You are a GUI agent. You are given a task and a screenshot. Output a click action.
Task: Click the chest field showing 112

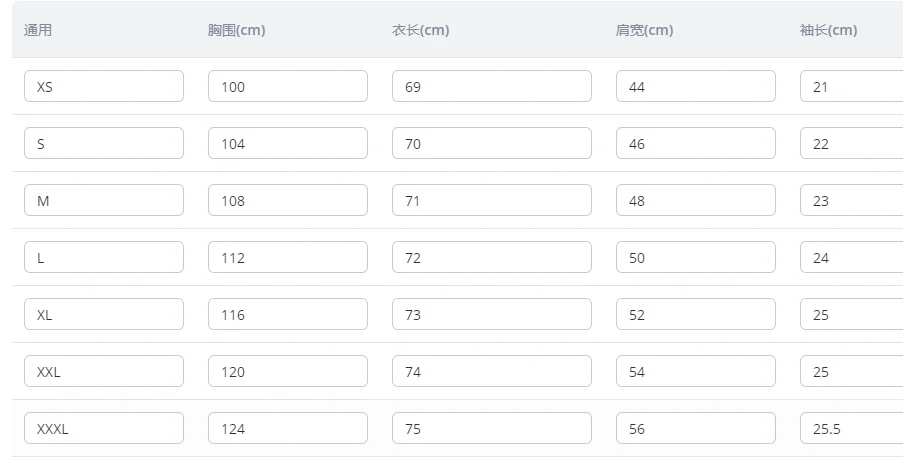pos(288,257)
